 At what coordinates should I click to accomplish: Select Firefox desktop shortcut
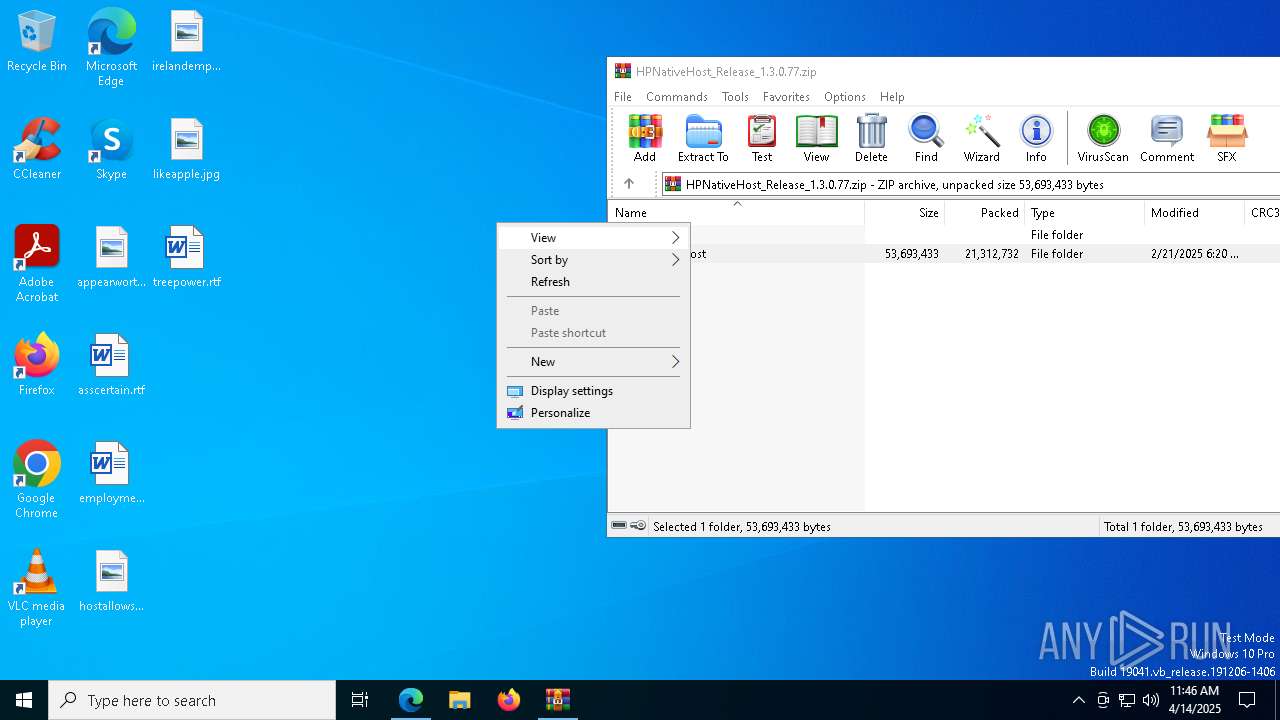point(37,365)
